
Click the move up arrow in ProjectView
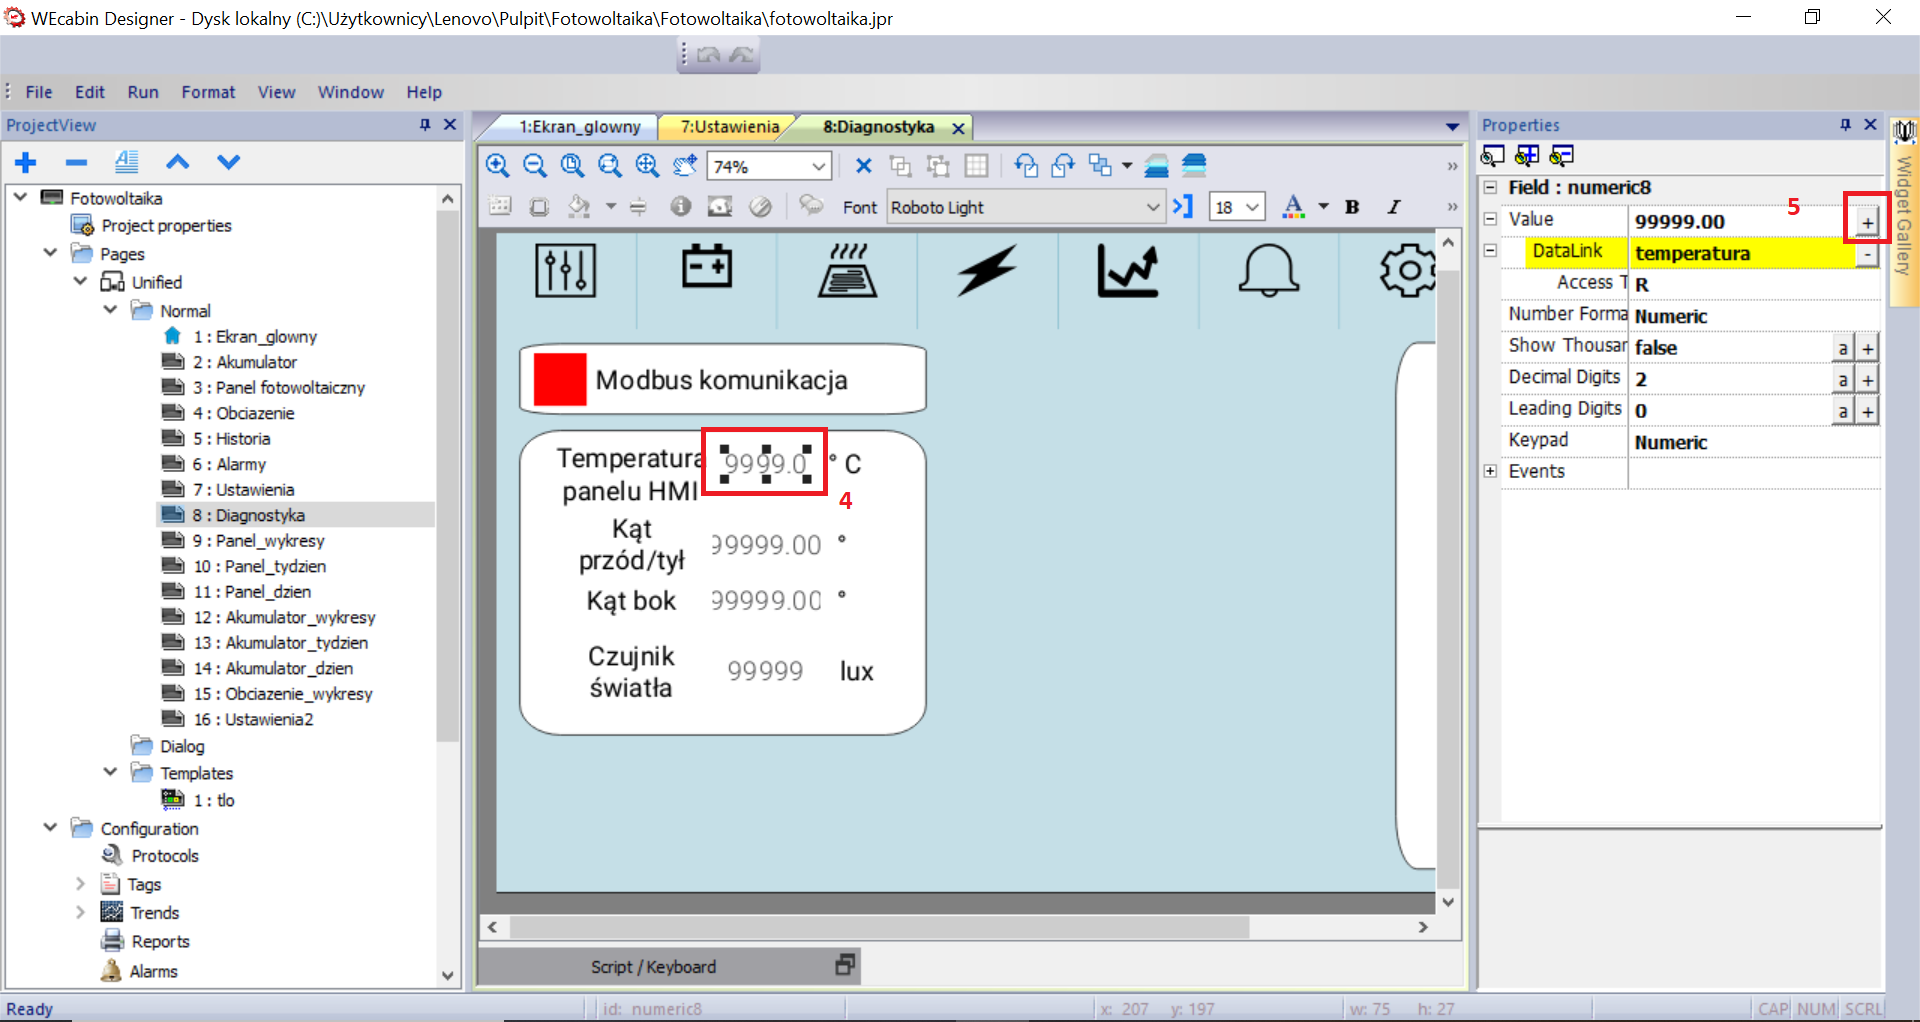tap(177, 162)
